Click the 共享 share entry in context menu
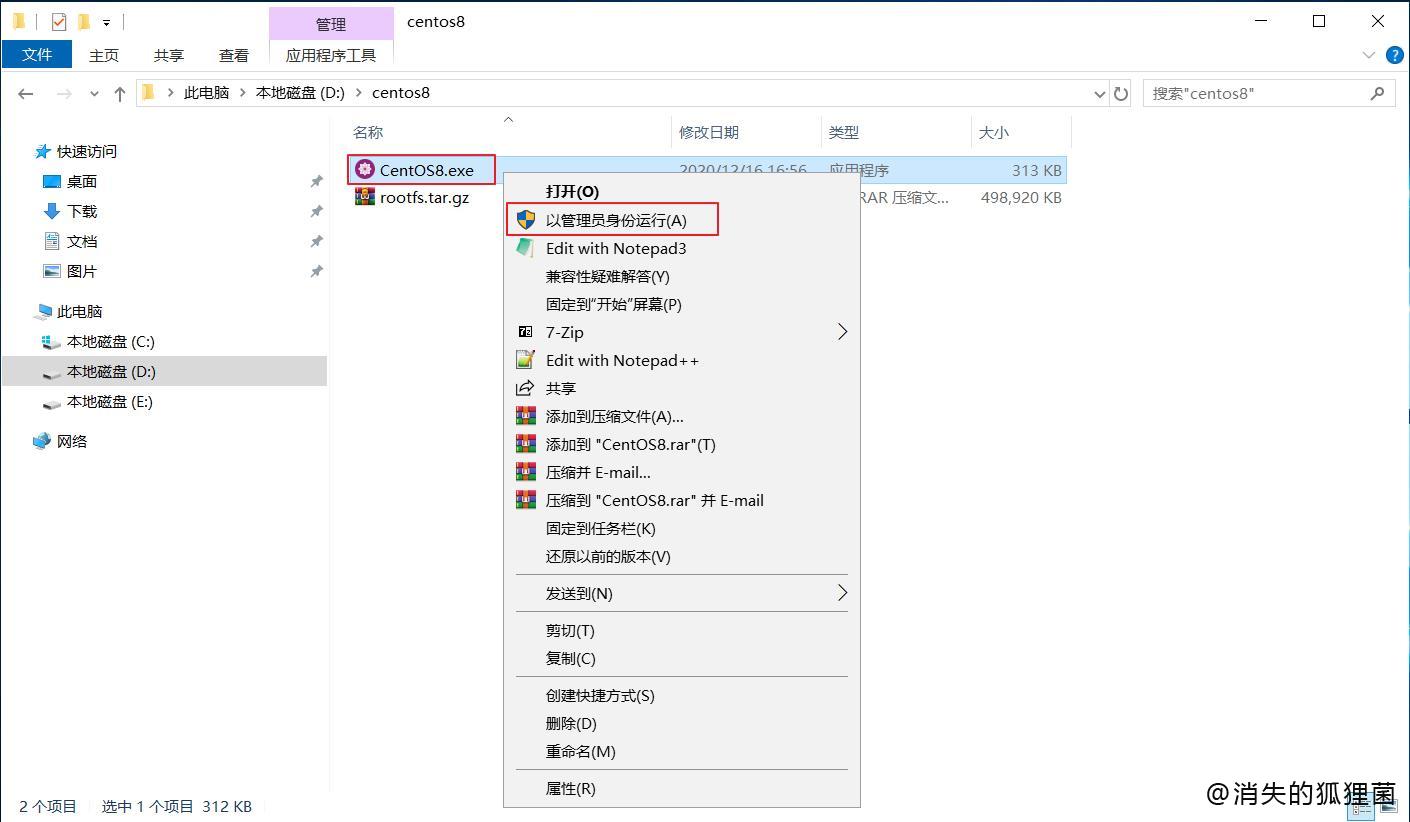The height and width of the screenshot is (822, 1410). 560,388
